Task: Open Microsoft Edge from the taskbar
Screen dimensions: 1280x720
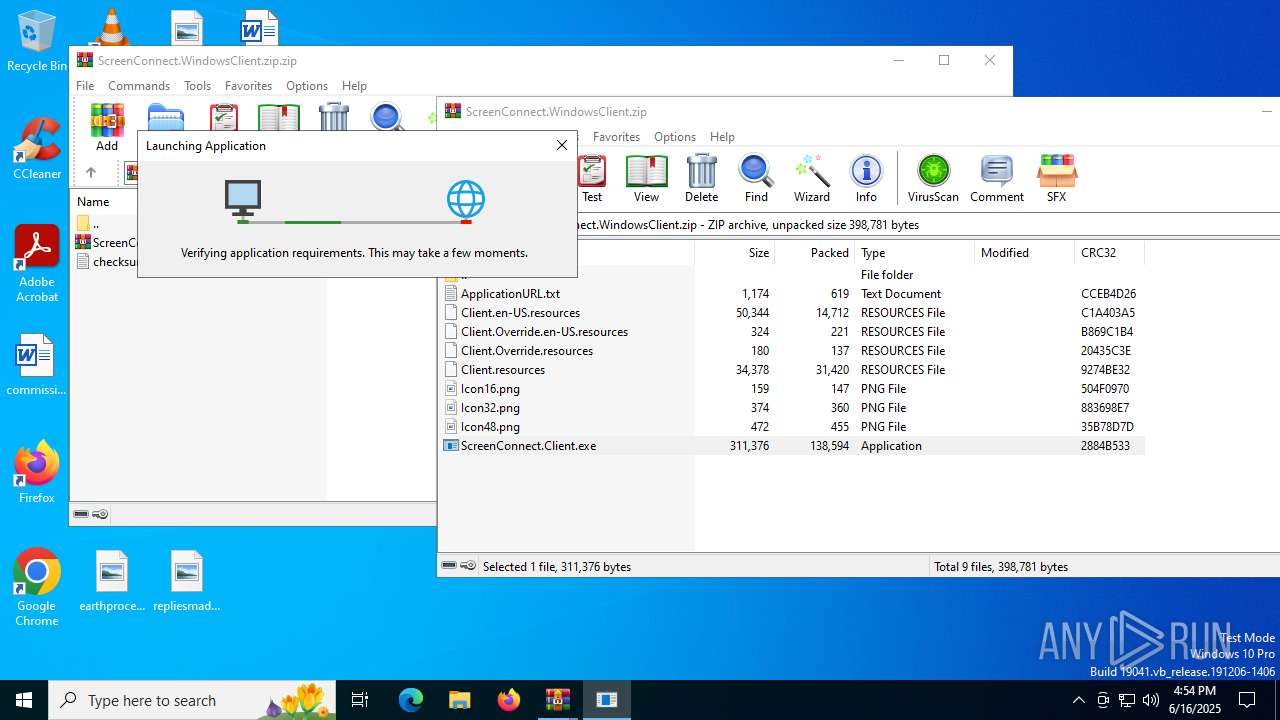Action: point(411,700)
